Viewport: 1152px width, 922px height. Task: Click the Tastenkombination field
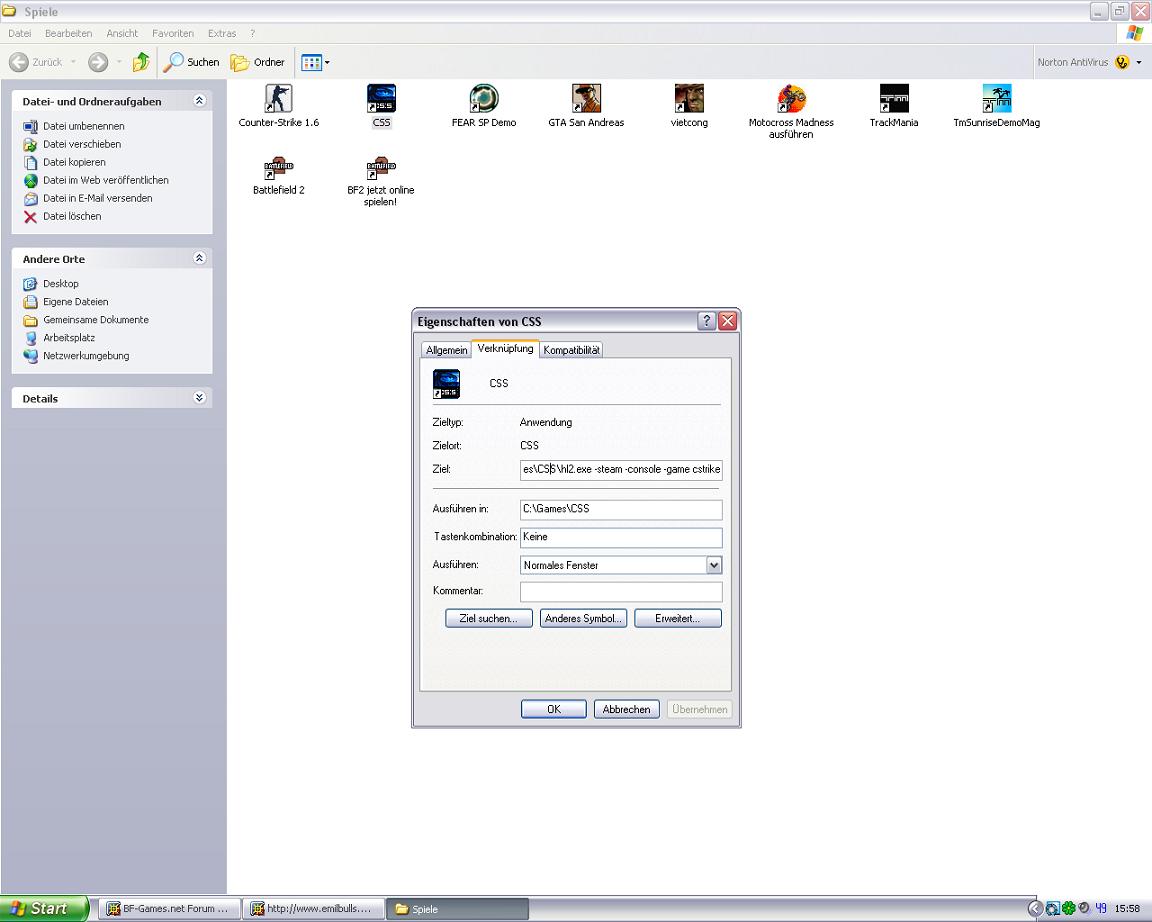[621, 537]
